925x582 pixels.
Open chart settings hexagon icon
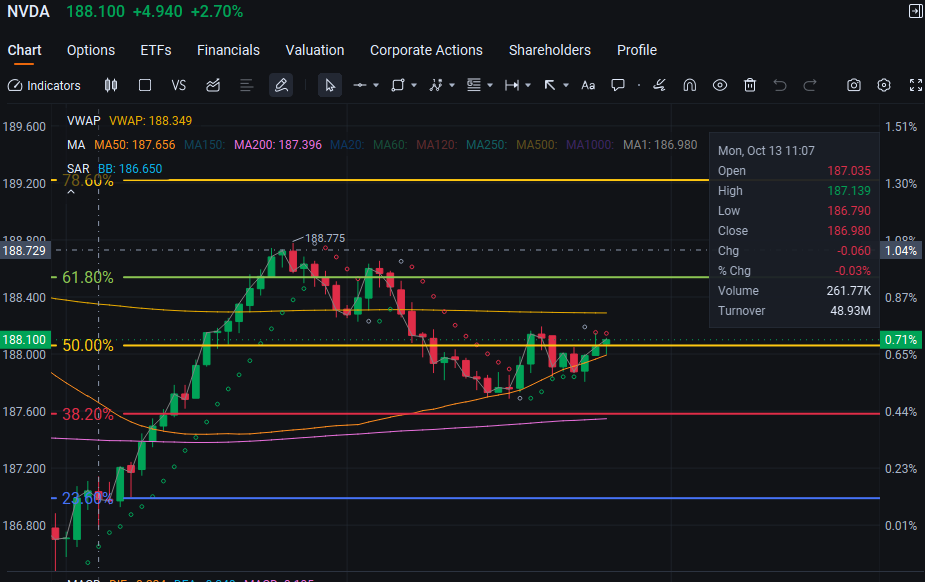(884, 86)
